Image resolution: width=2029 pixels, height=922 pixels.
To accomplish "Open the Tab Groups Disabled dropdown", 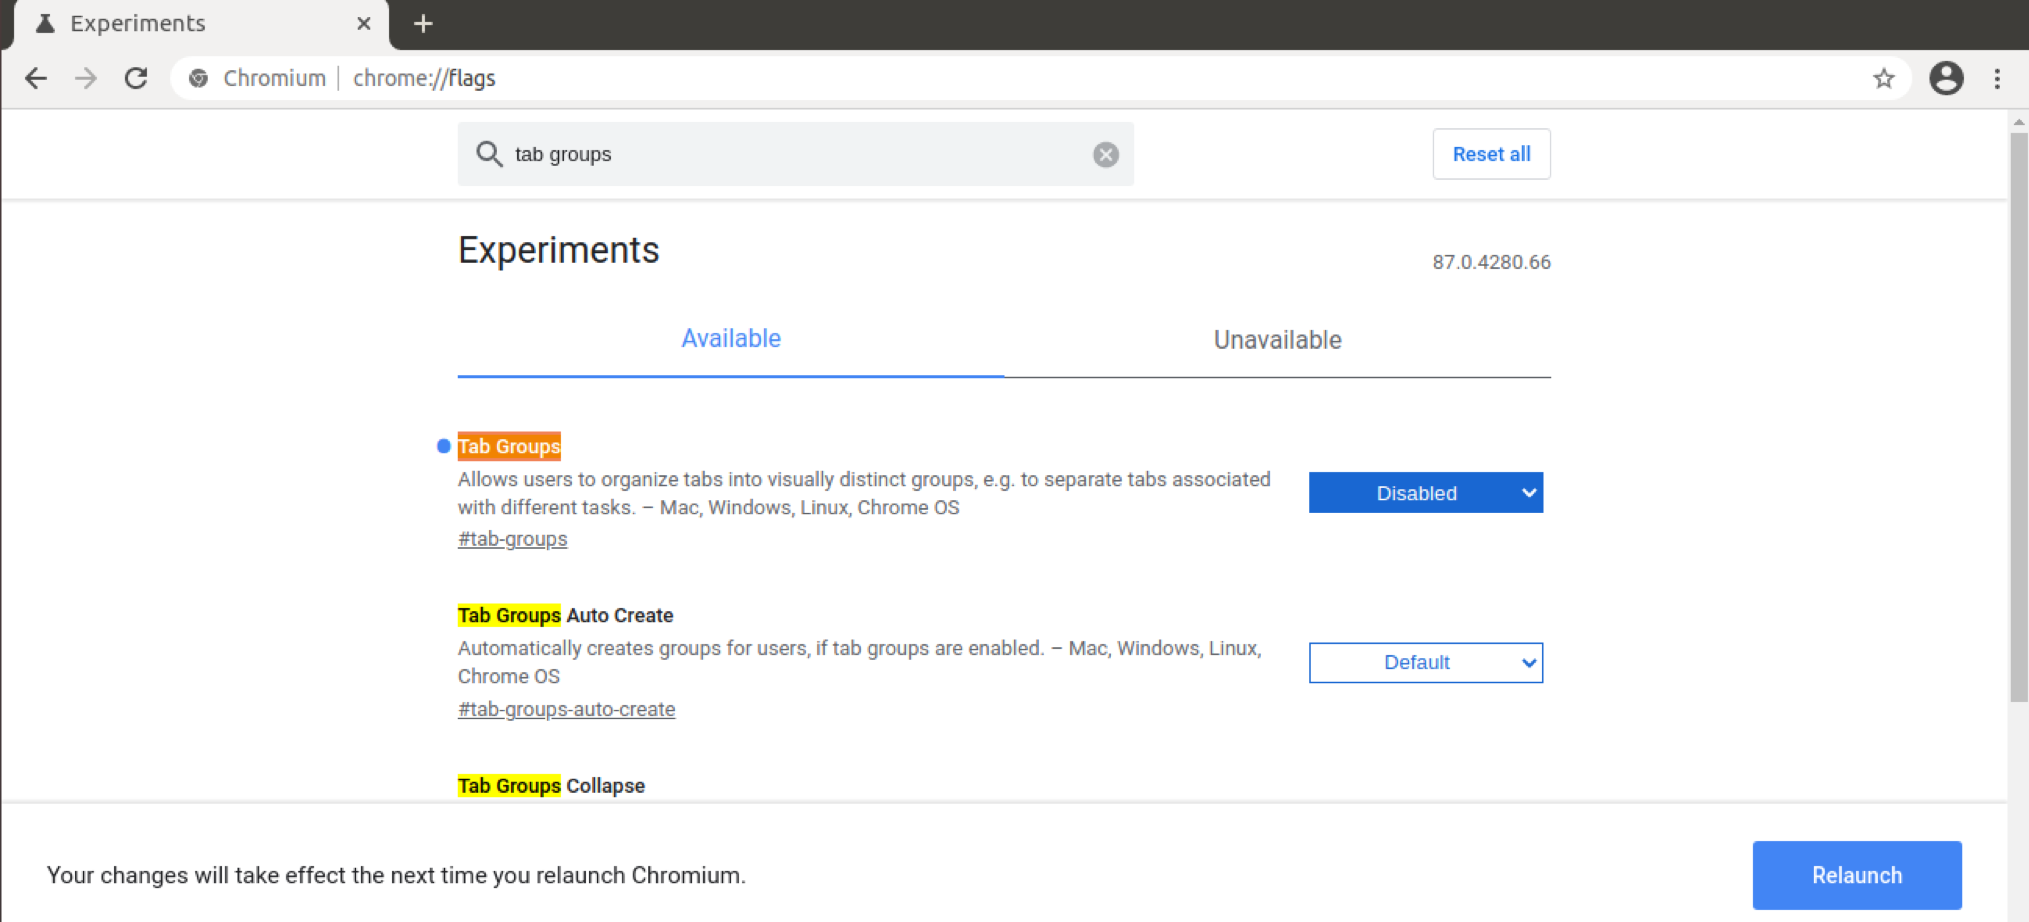I will point(1425,493).
